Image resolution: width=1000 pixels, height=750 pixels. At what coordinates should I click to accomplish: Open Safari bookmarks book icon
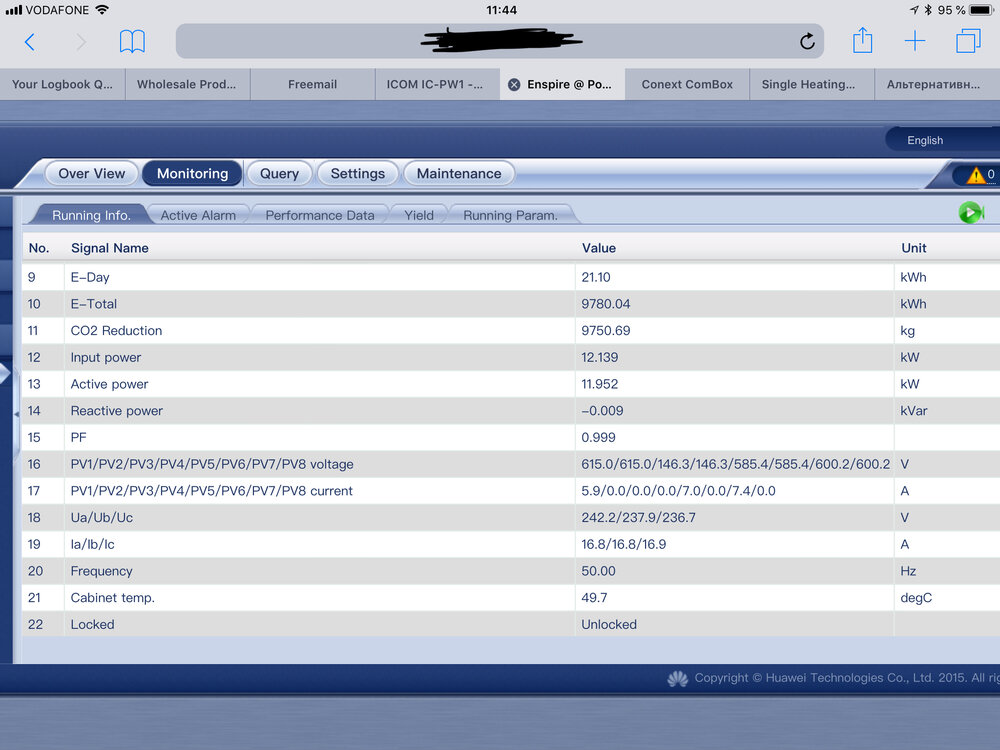(132, 41)
